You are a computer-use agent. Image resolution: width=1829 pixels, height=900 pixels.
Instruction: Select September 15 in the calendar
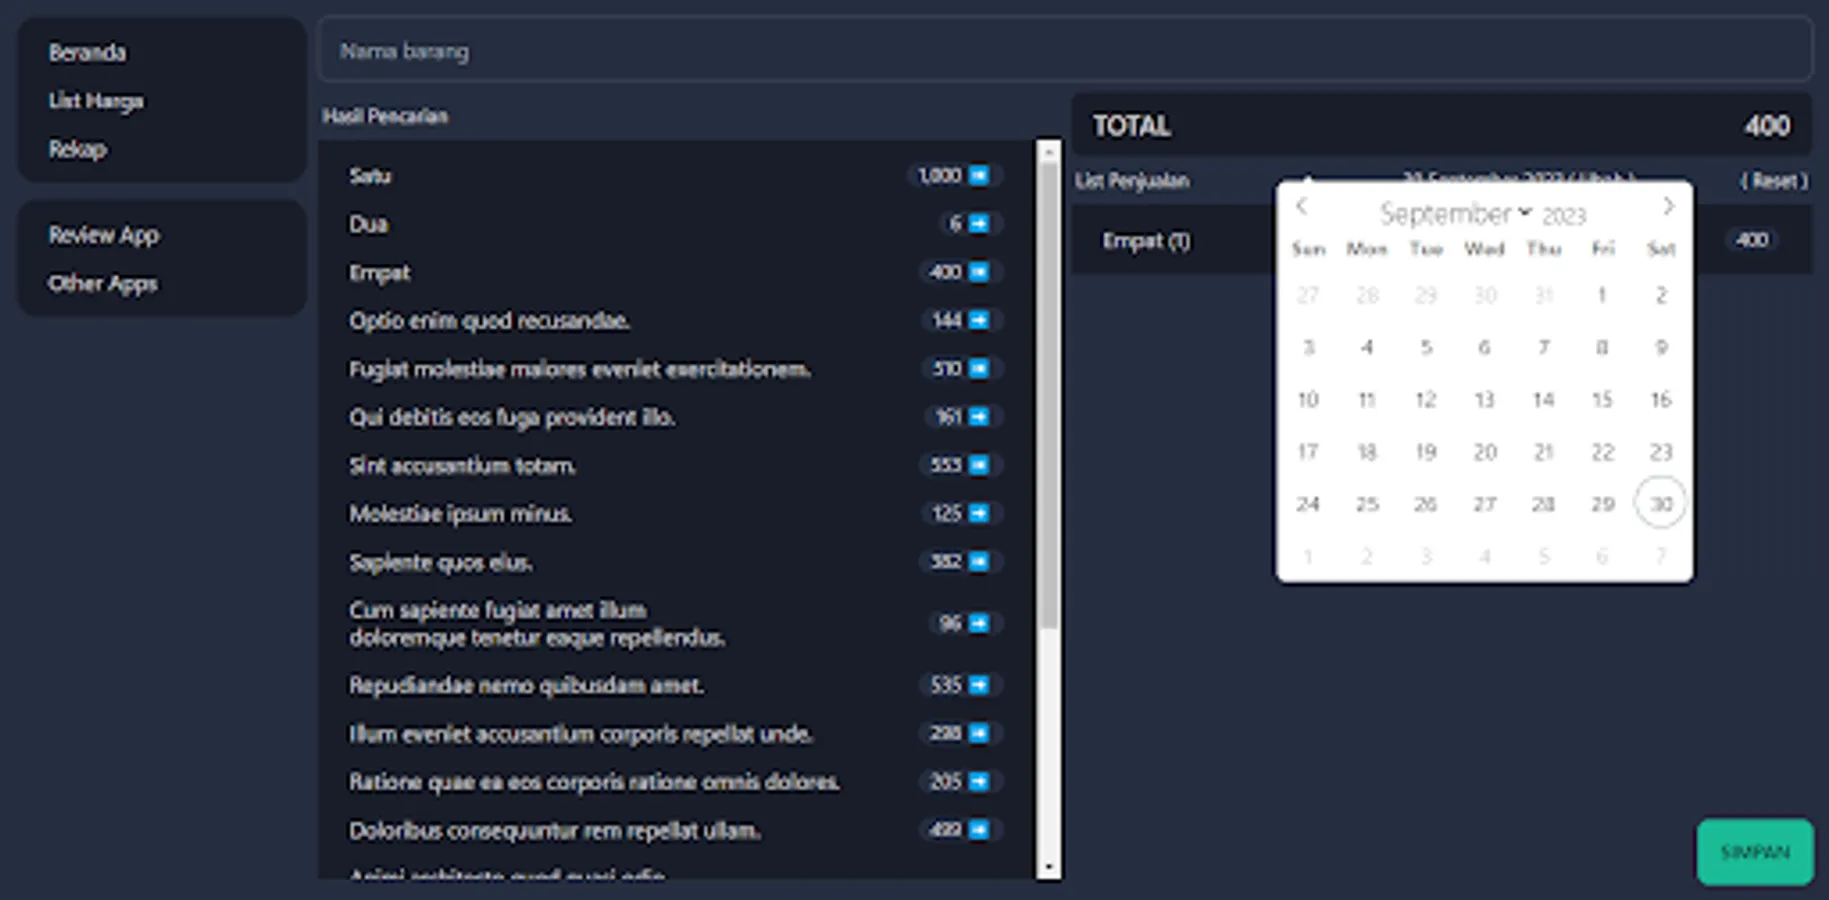(x=1602, y=400)
